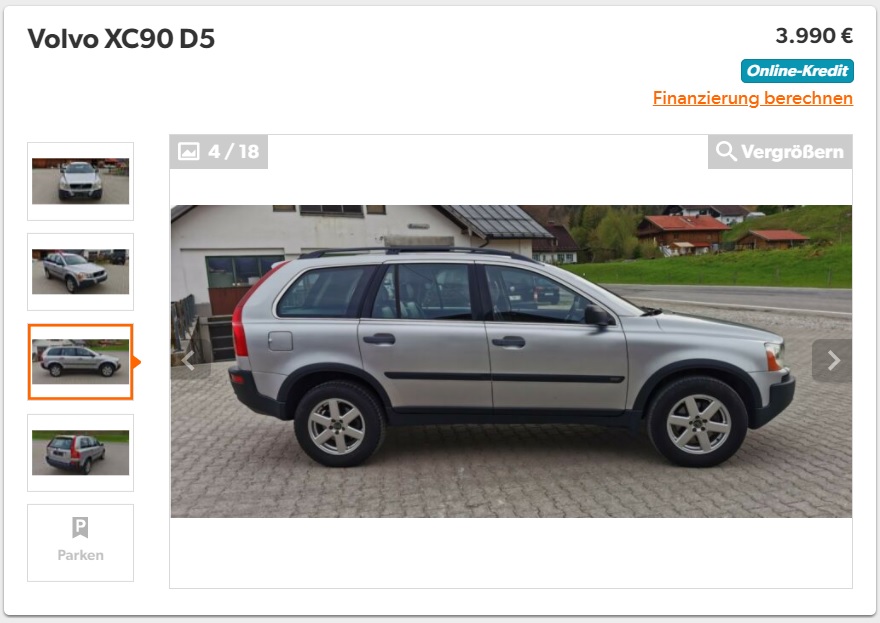Image resolution: width=880 pixels, height=623 pixels.
Task: Show the rear view thumbnail with red taillights
Action: [x=80, y=453]
